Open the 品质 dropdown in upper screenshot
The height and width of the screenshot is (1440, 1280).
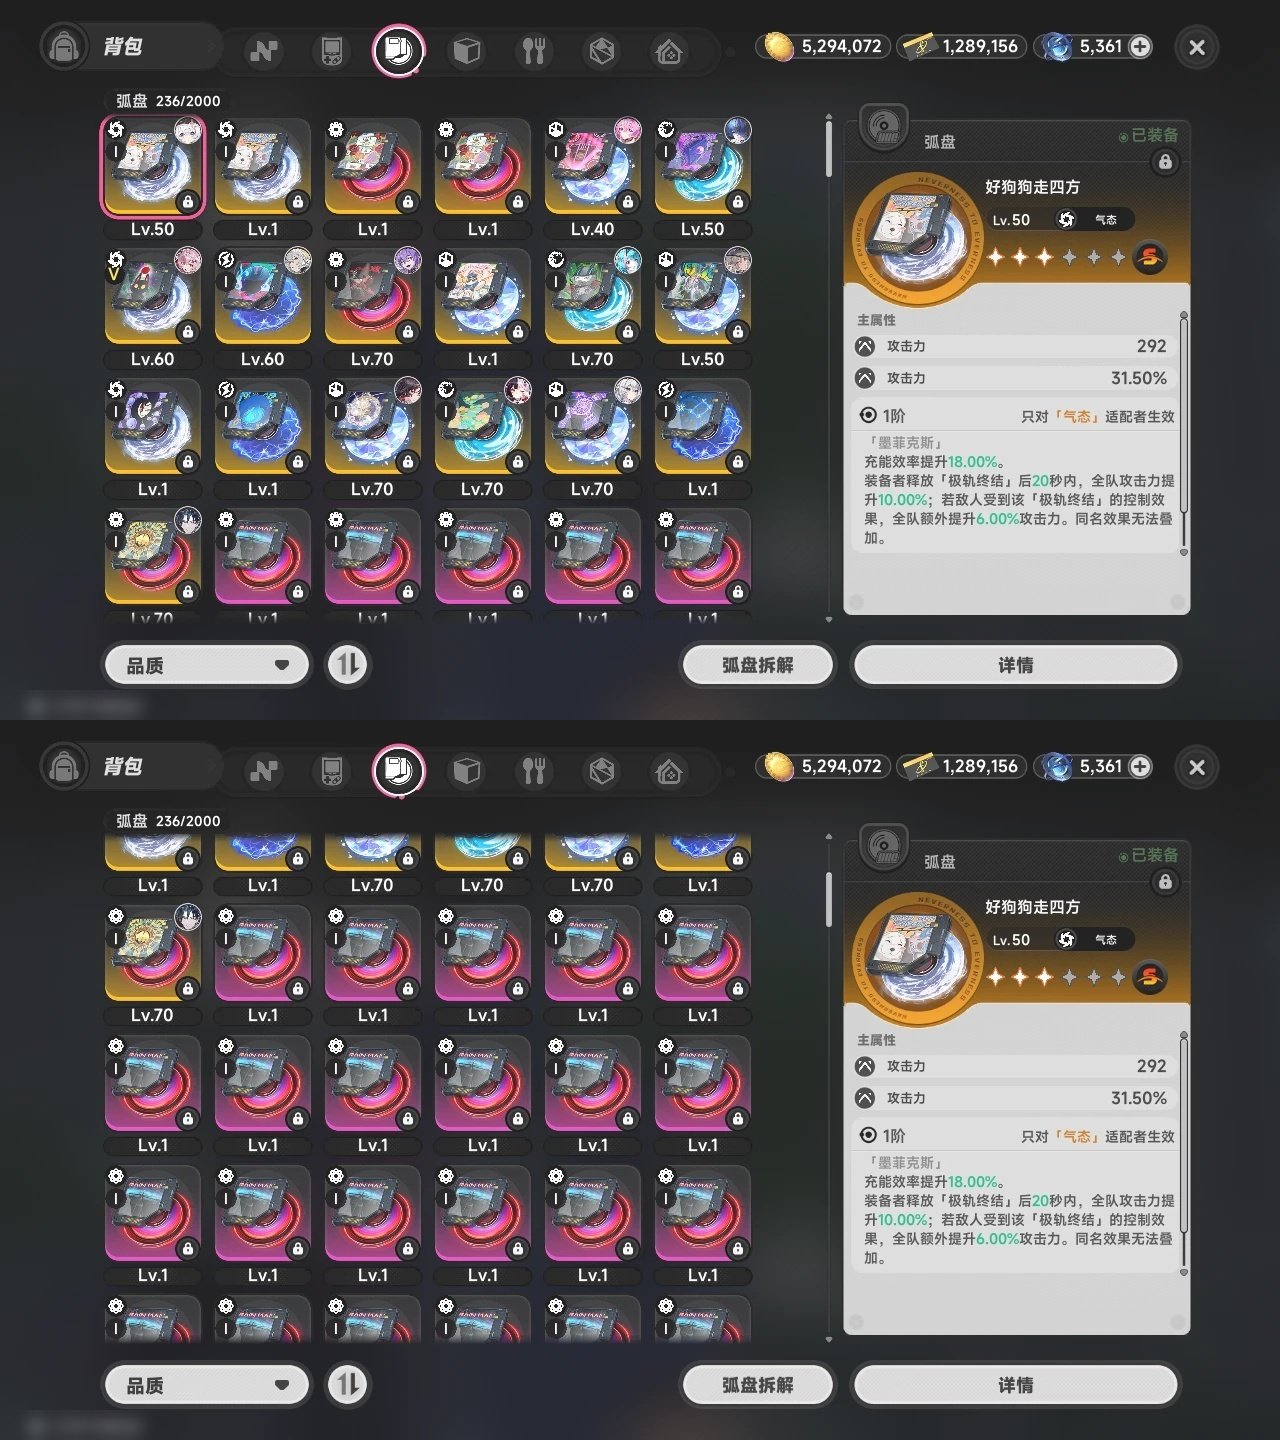pyautogui.click(x=207, y=665)
